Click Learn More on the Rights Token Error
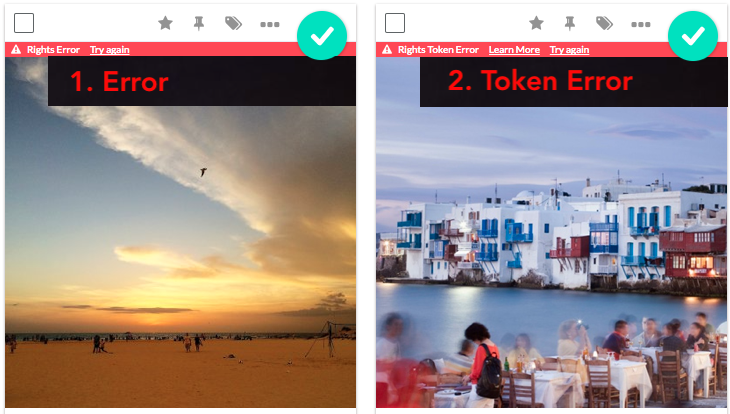This screenshot has height=414, width=730. click(x=514, y=50)
